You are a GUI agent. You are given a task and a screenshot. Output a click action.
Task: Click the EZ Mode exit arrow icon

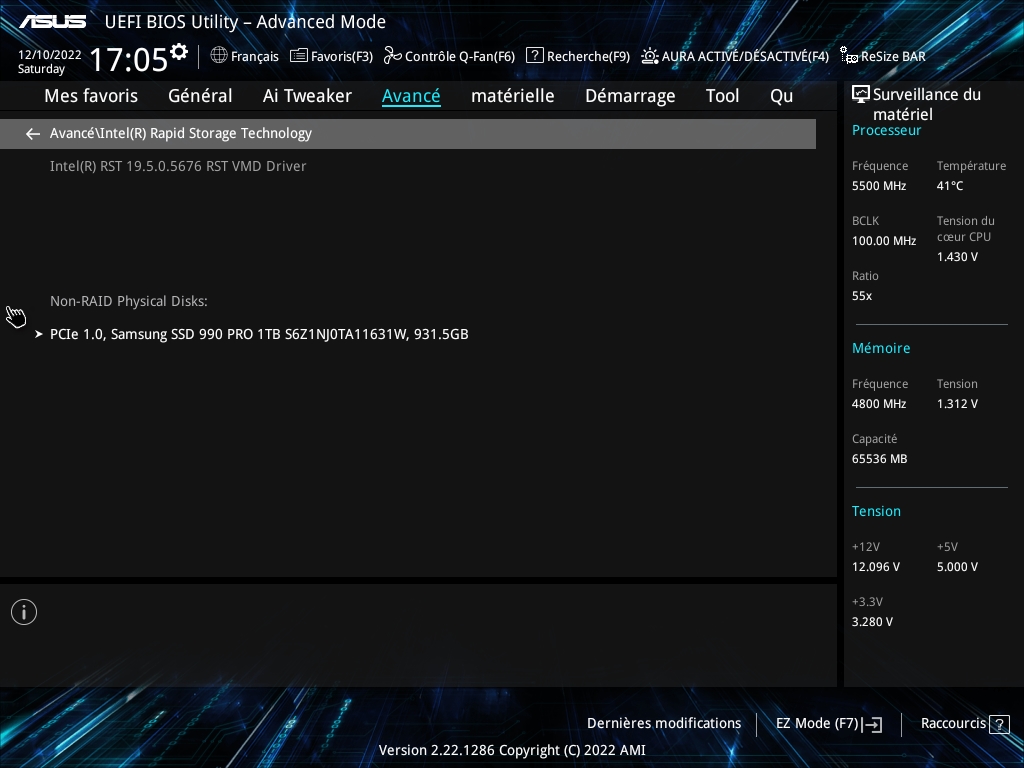pos(872,724)
